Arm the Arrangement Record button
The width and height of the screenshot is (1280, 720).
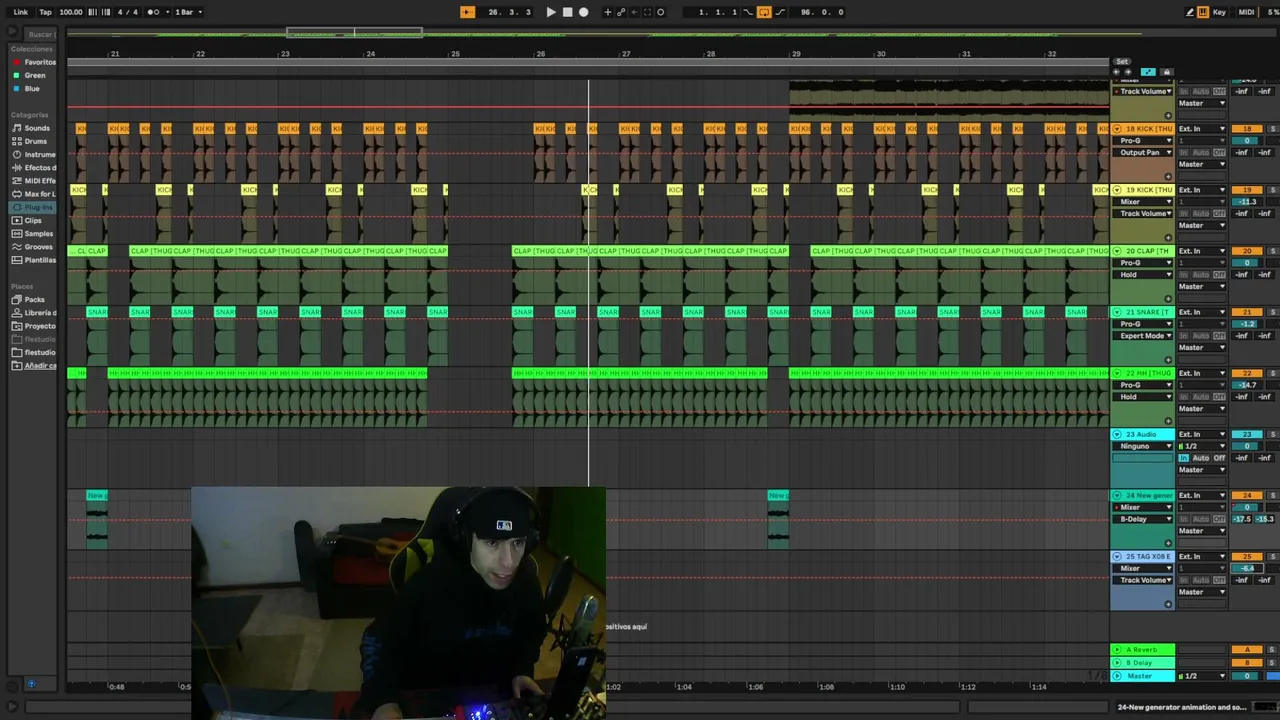tap(584, 12)
